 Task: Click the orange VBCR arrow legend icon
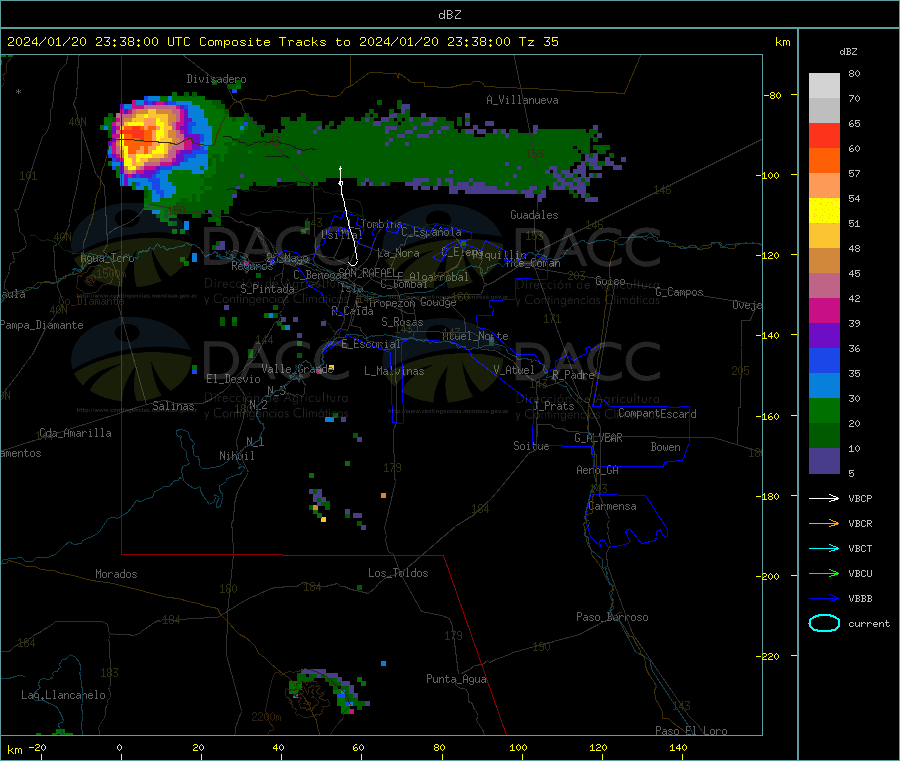tap(824, 523)
